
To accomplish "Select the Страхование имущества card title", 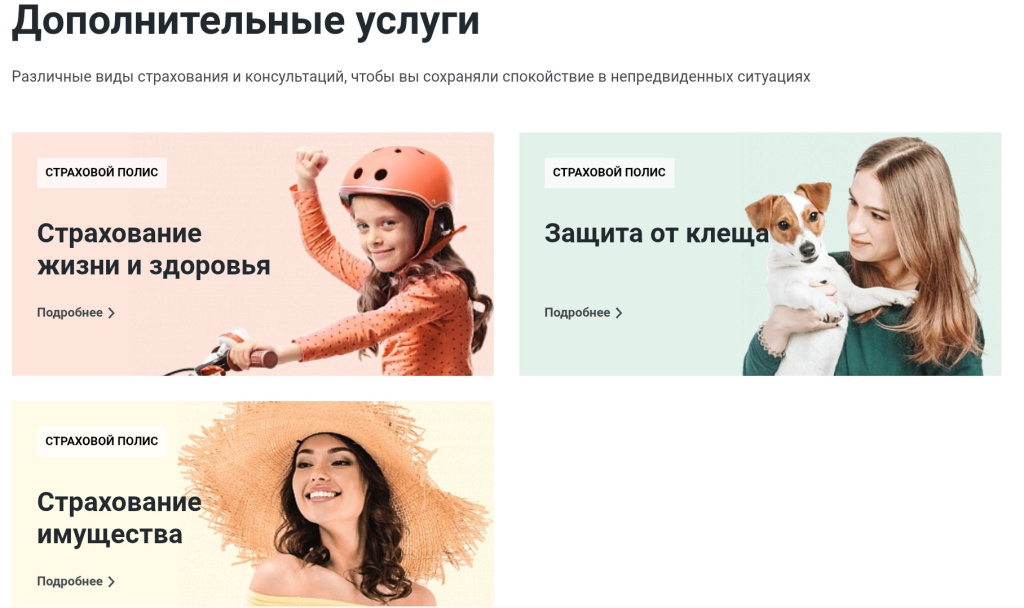I will point(119,518).
